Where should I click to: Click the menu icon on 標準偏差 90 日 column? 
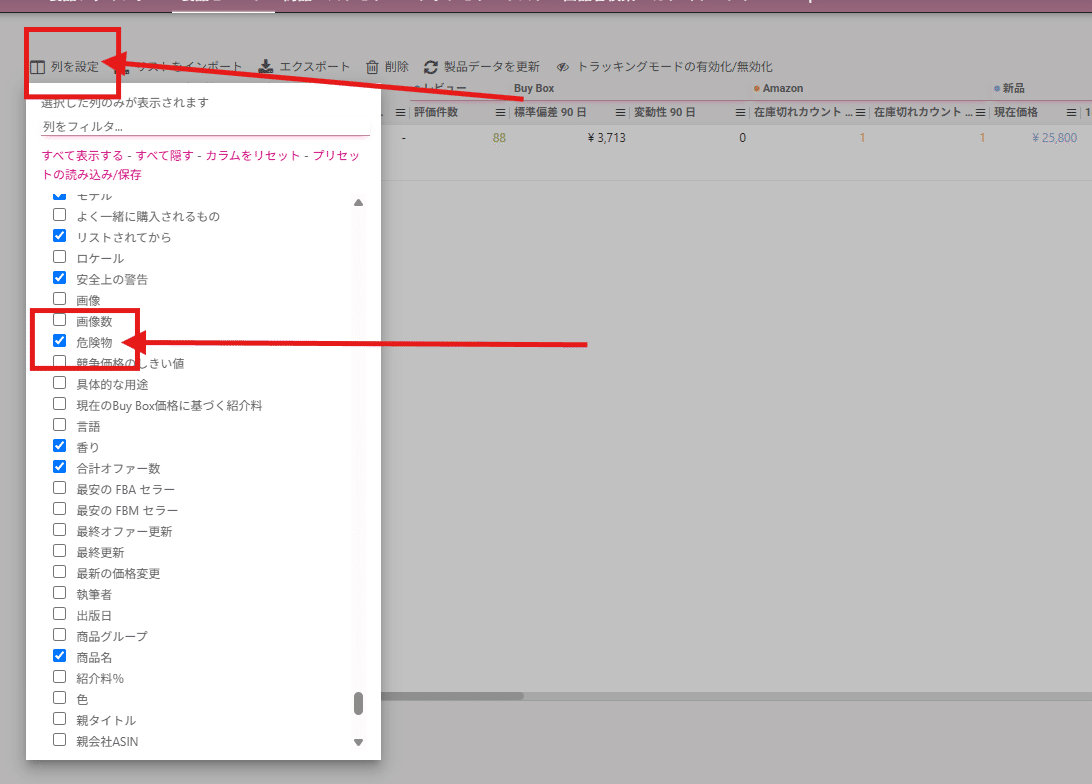pos(620,112)
